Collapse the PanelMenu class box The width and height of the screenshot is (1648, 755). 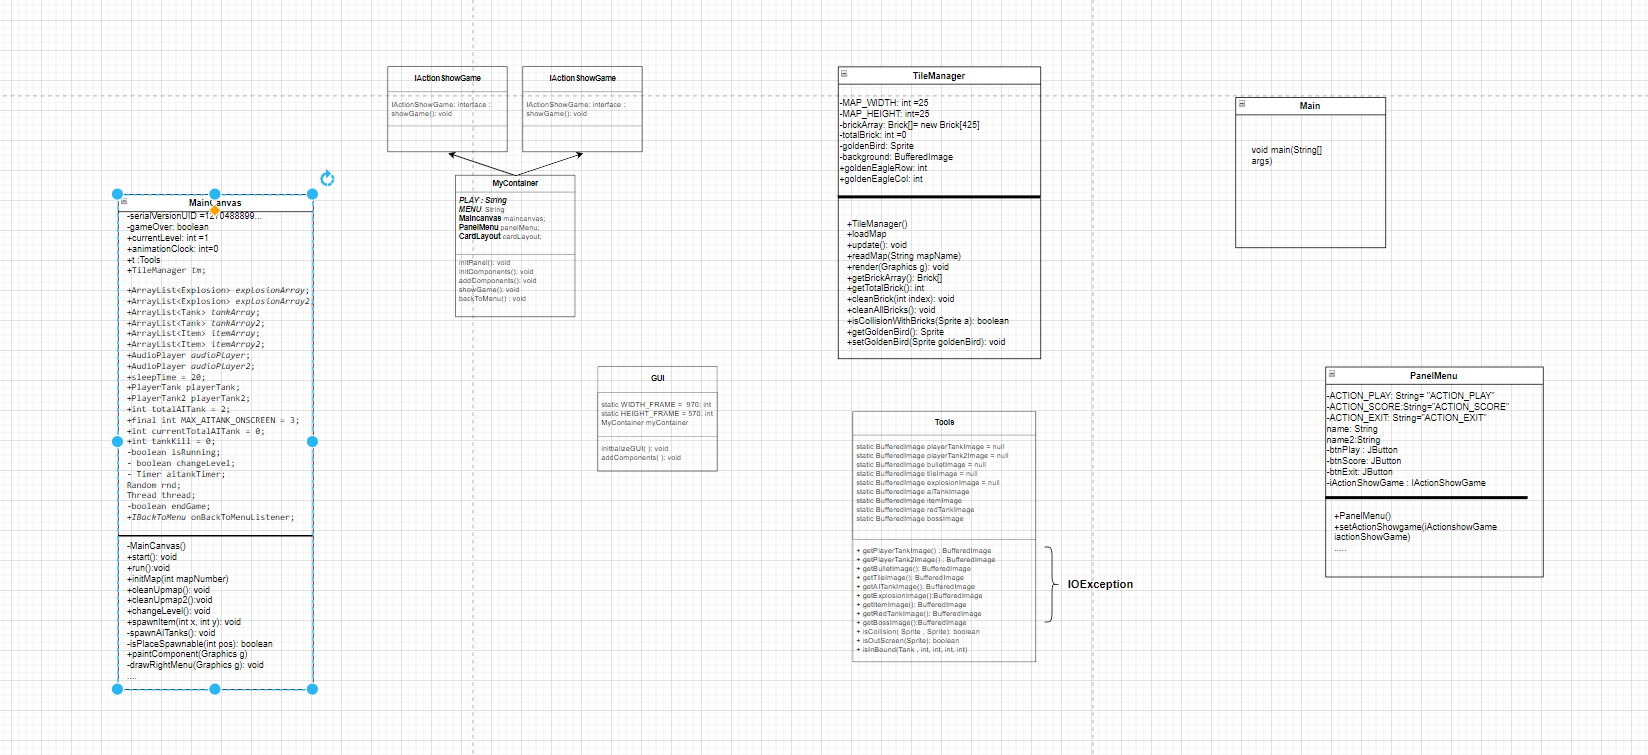(1332, 374)
